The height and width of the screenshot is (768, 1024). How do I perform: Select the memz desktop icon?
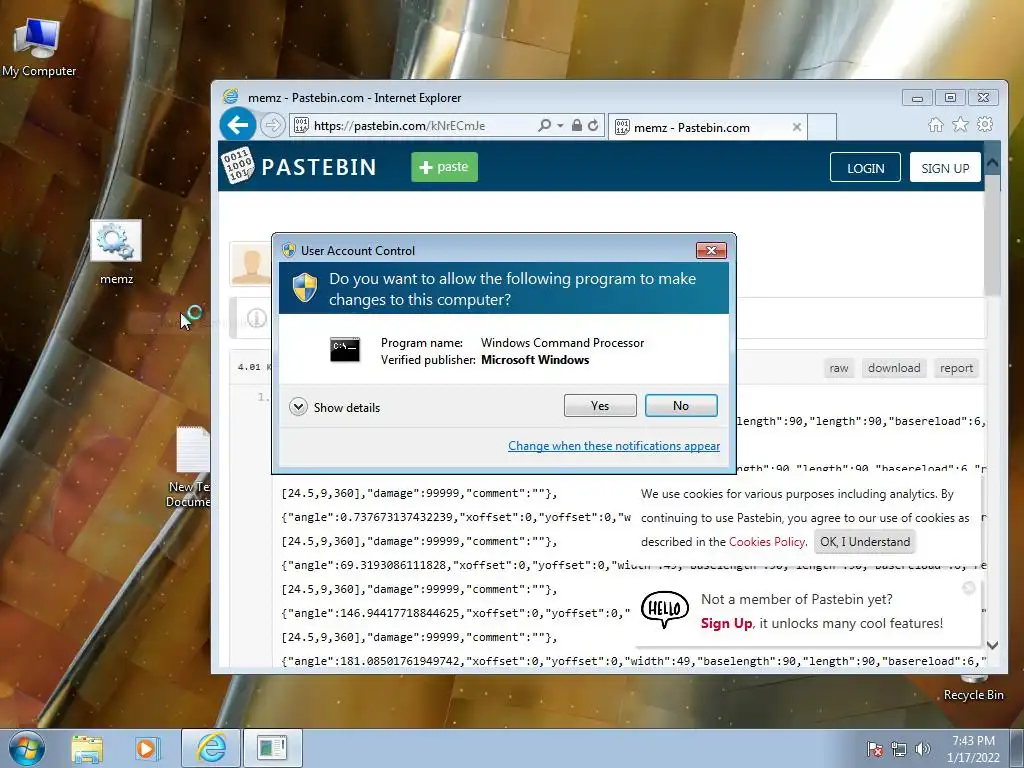[x=116, y=253]
